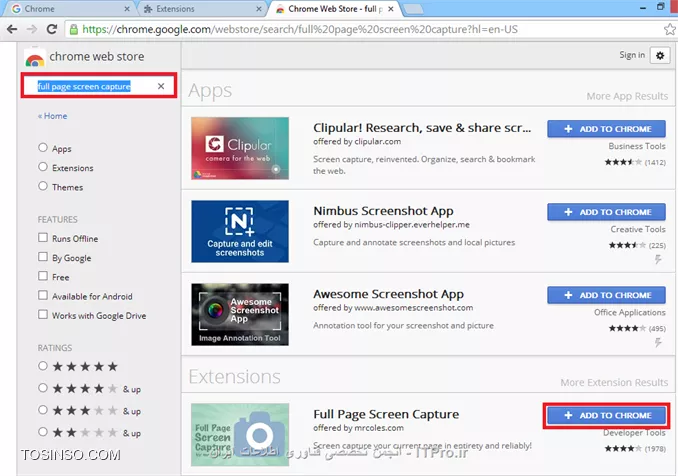Check Available for Android

(x=42, y=295)
